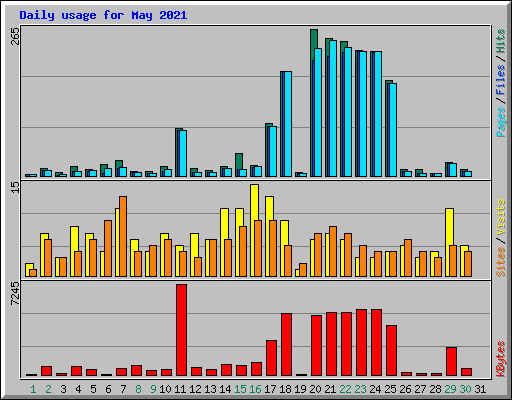Click day 4 on the date axis
This screenshot has width=512, height=400.
pos(78,389)
